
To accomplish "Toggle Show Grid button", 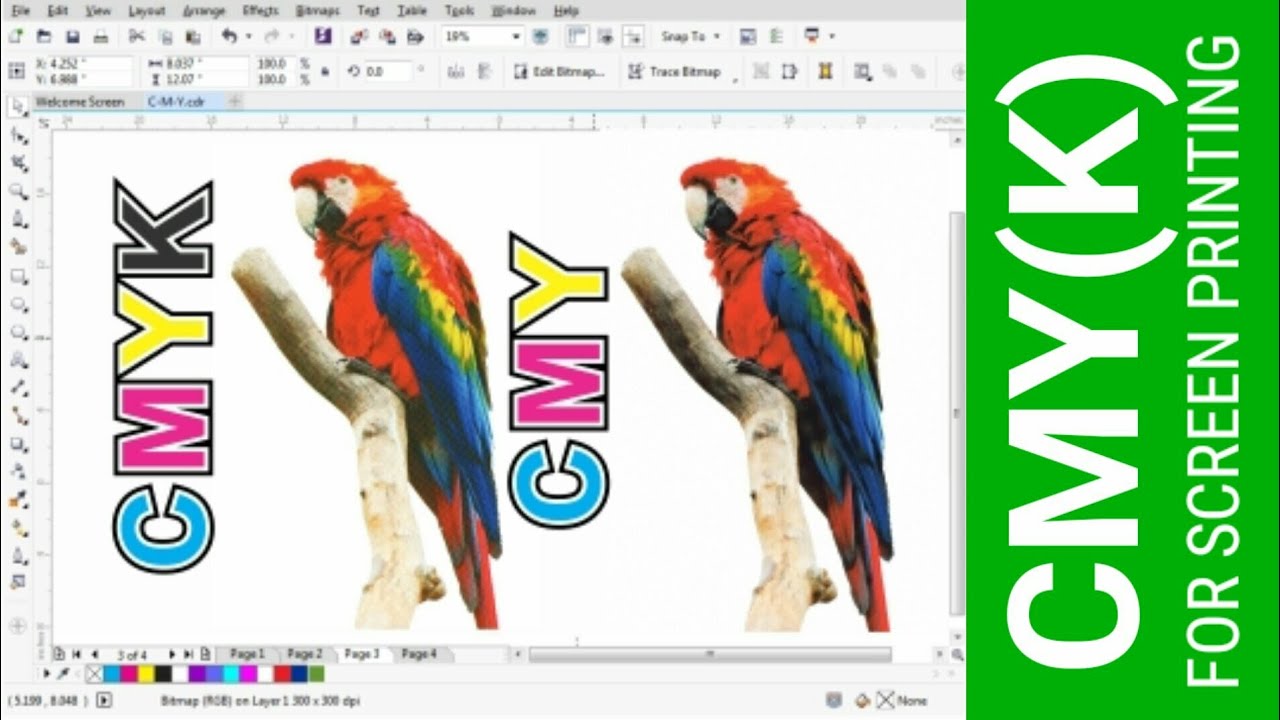I will pos(605,36).
